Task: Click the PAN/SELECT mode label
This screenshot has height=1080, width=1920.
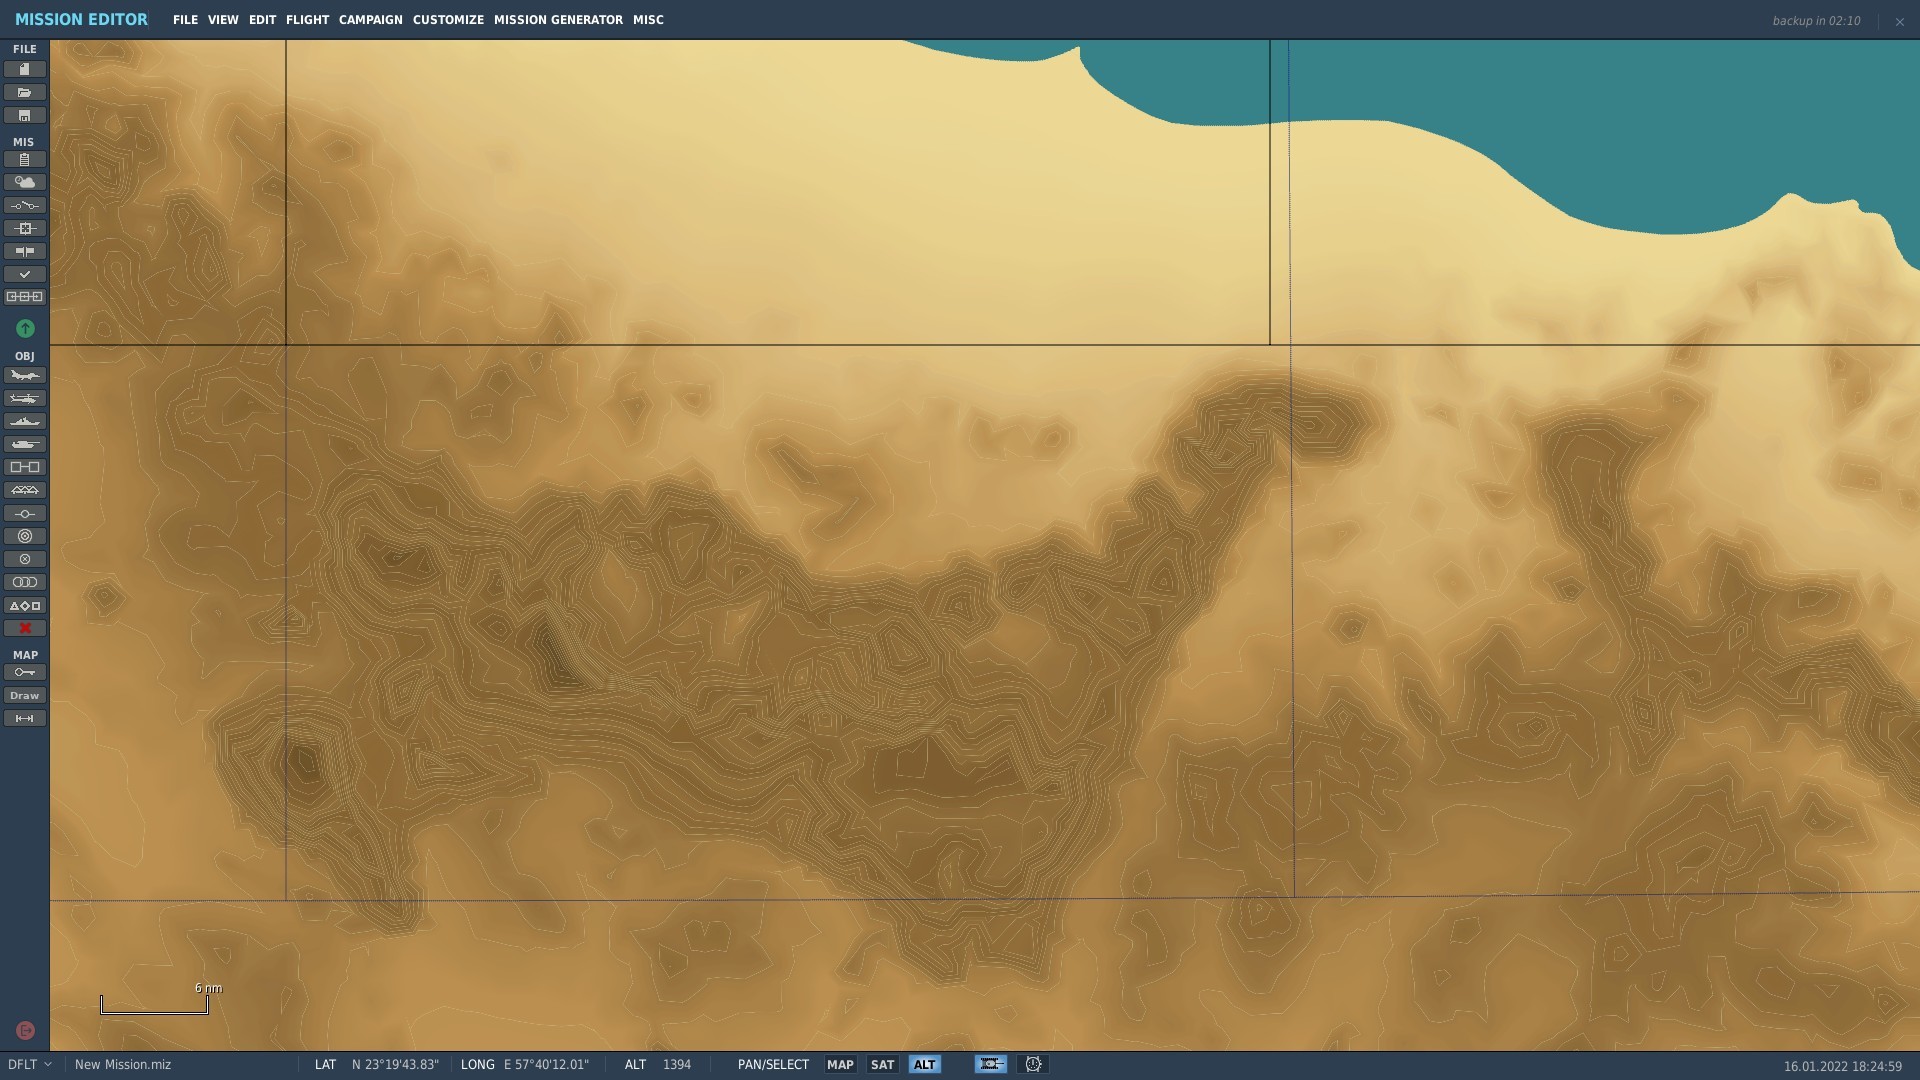Action: click(773, 1064)
